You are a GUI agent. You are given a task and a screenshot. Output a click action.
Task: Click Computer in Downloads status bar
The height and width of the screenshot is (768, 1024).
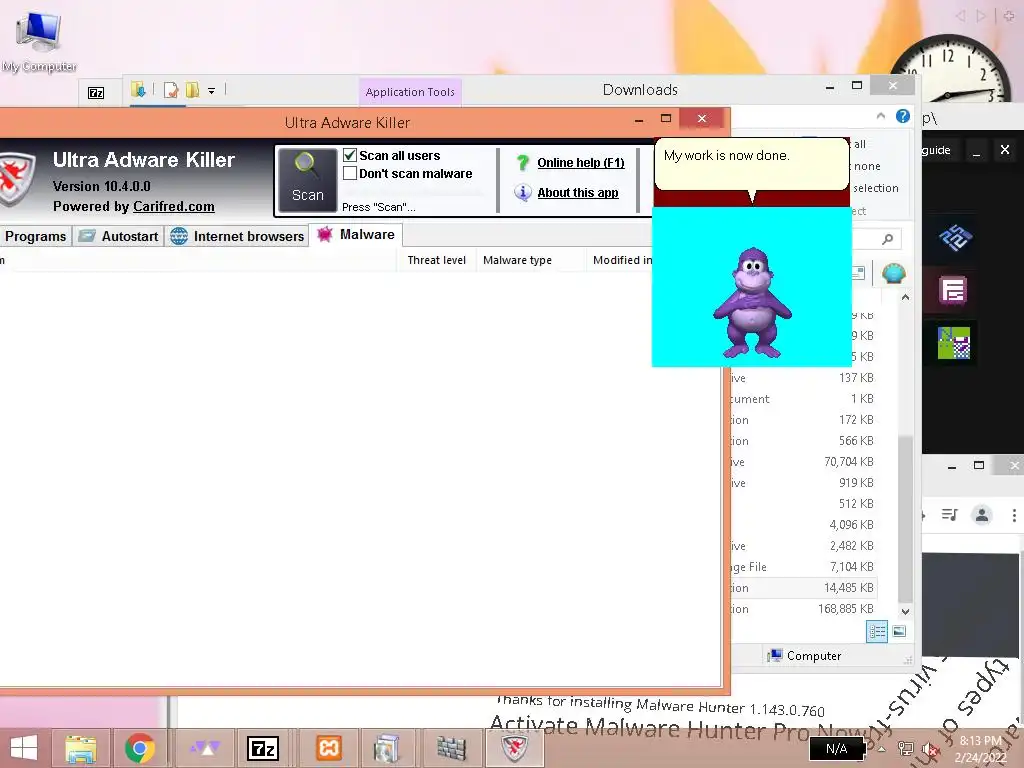tap(805, 656)
